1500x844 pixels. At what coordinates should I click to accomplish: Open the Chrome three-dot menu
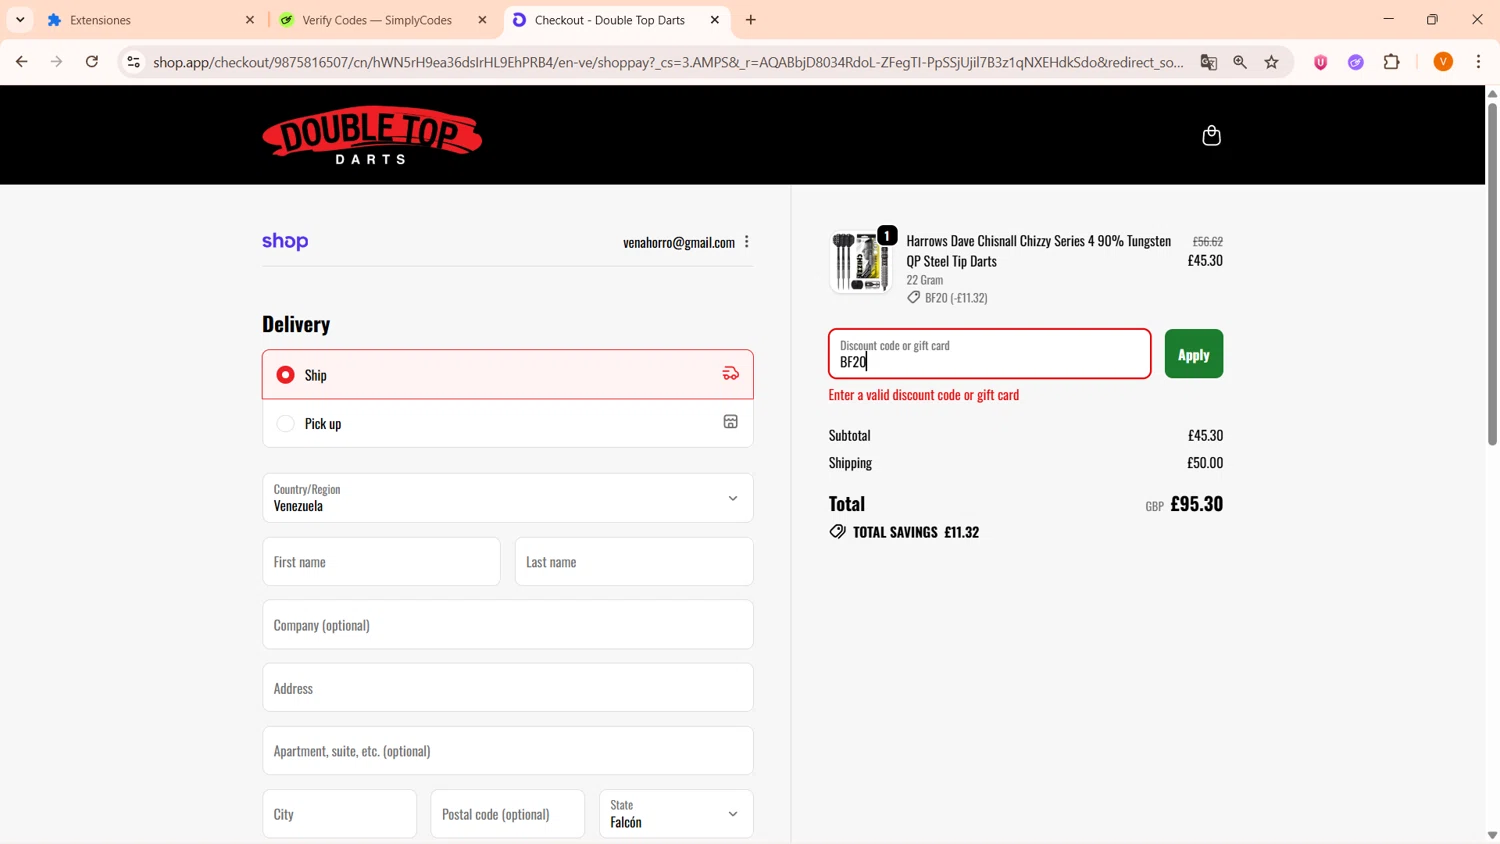tap(1479, 62)
